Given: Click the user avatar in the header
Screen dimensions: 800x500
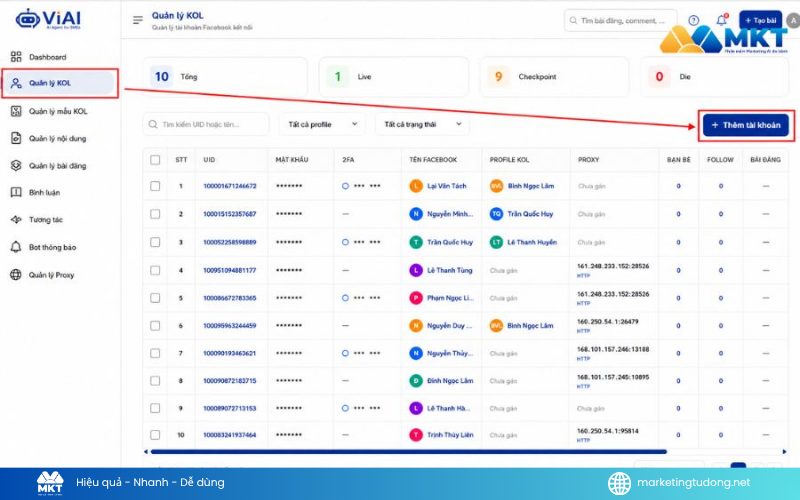Looking at the screenshot, I should tap(793, 20).
